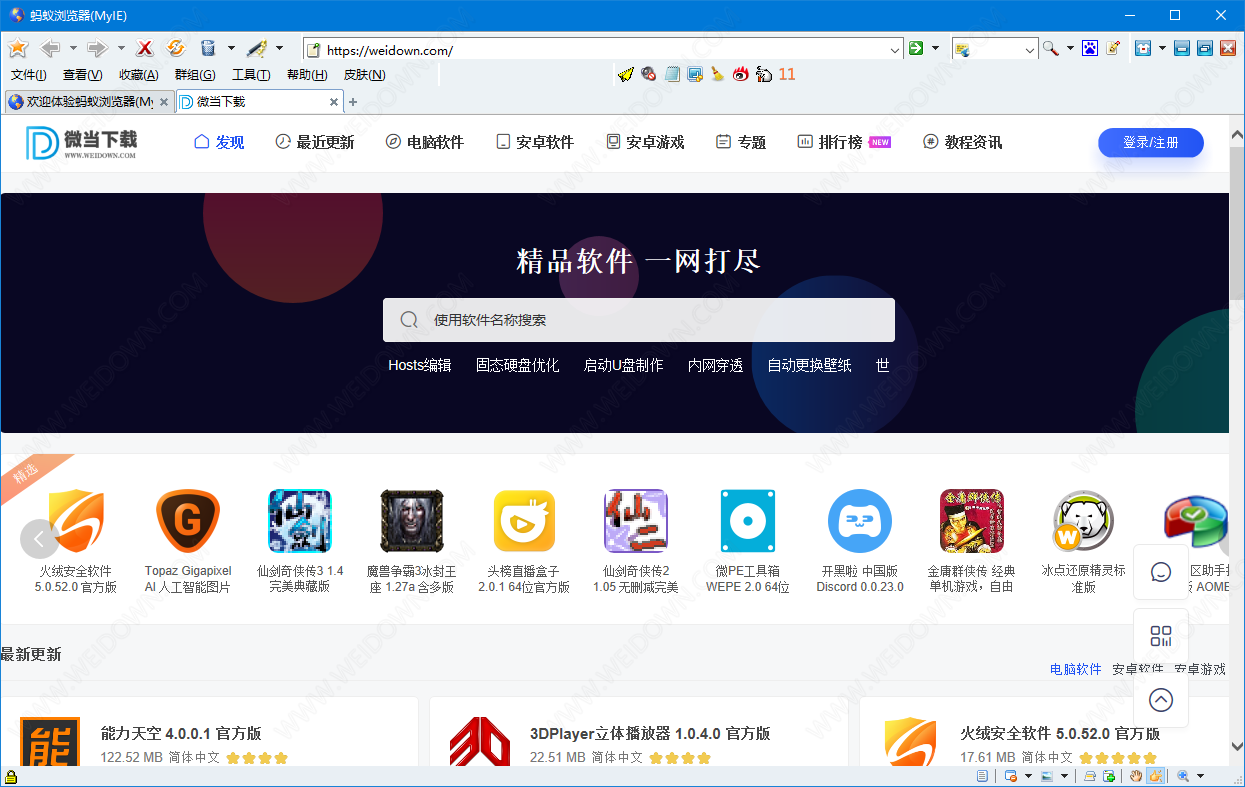This screenshot has height=787, width=1245.
Task: Click the status bar new tab plus icon
Action: click(1109, 776)
